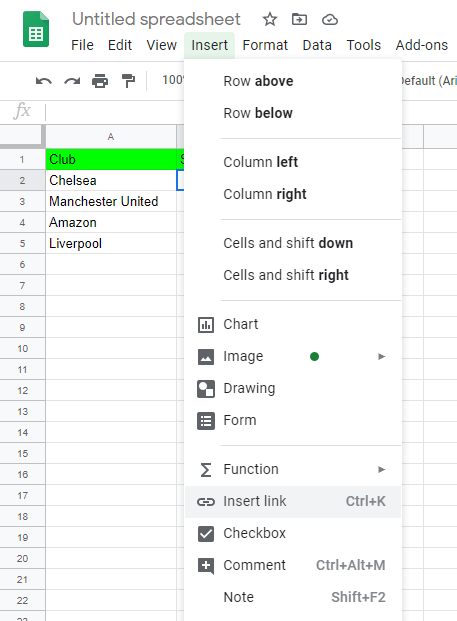The height and width of the screenshot is (621, 457).
Task: Click the spreadsheet title to rename
Action: coord(156,19)
